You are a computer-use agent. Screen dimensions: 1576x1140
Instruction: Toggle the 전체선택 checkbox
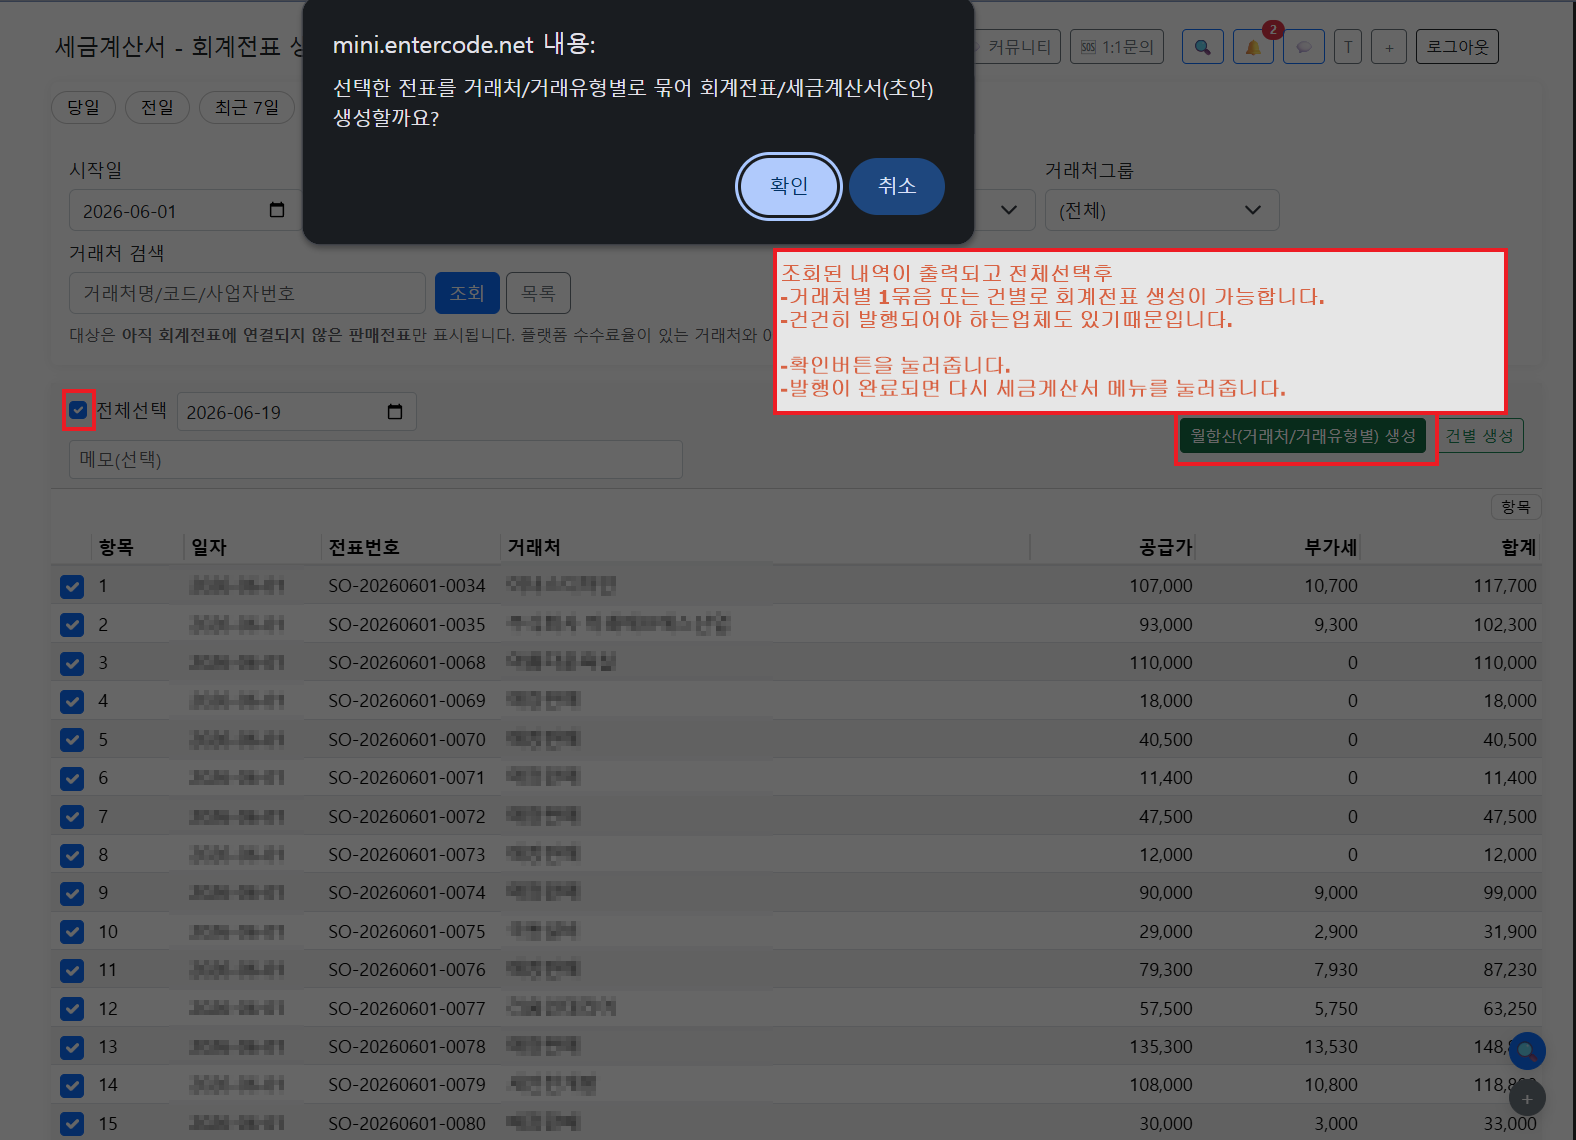(79, 410)
